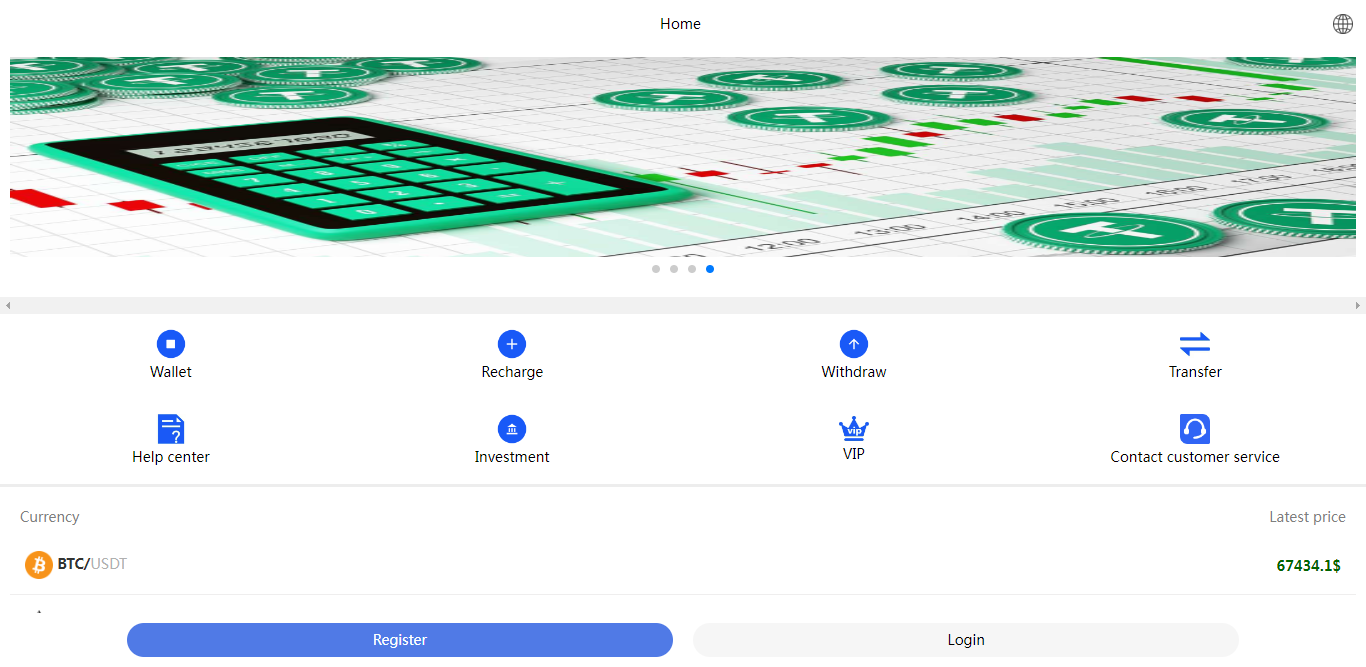Click the BTC latest price 67434.1$
This screenshot has height=667, width=1366.
click(1308, 566)
